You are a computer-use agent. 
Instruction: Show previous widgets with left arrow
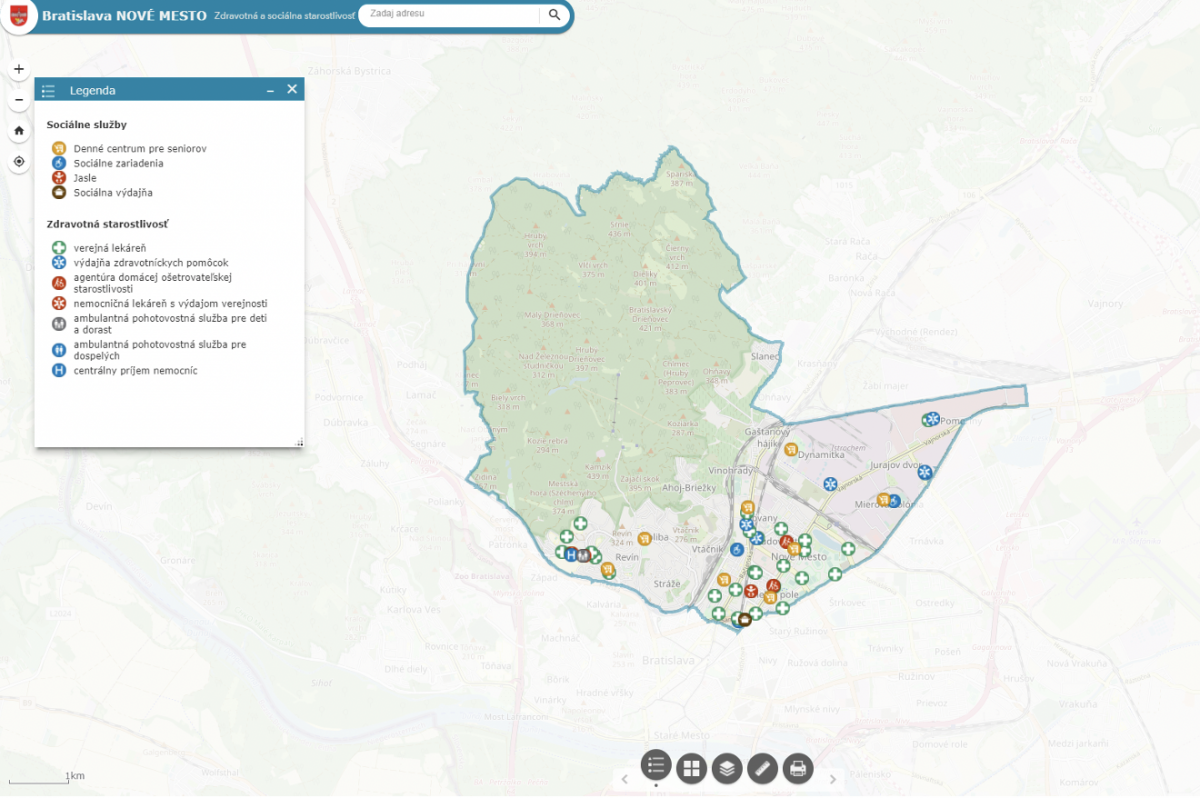623,779
